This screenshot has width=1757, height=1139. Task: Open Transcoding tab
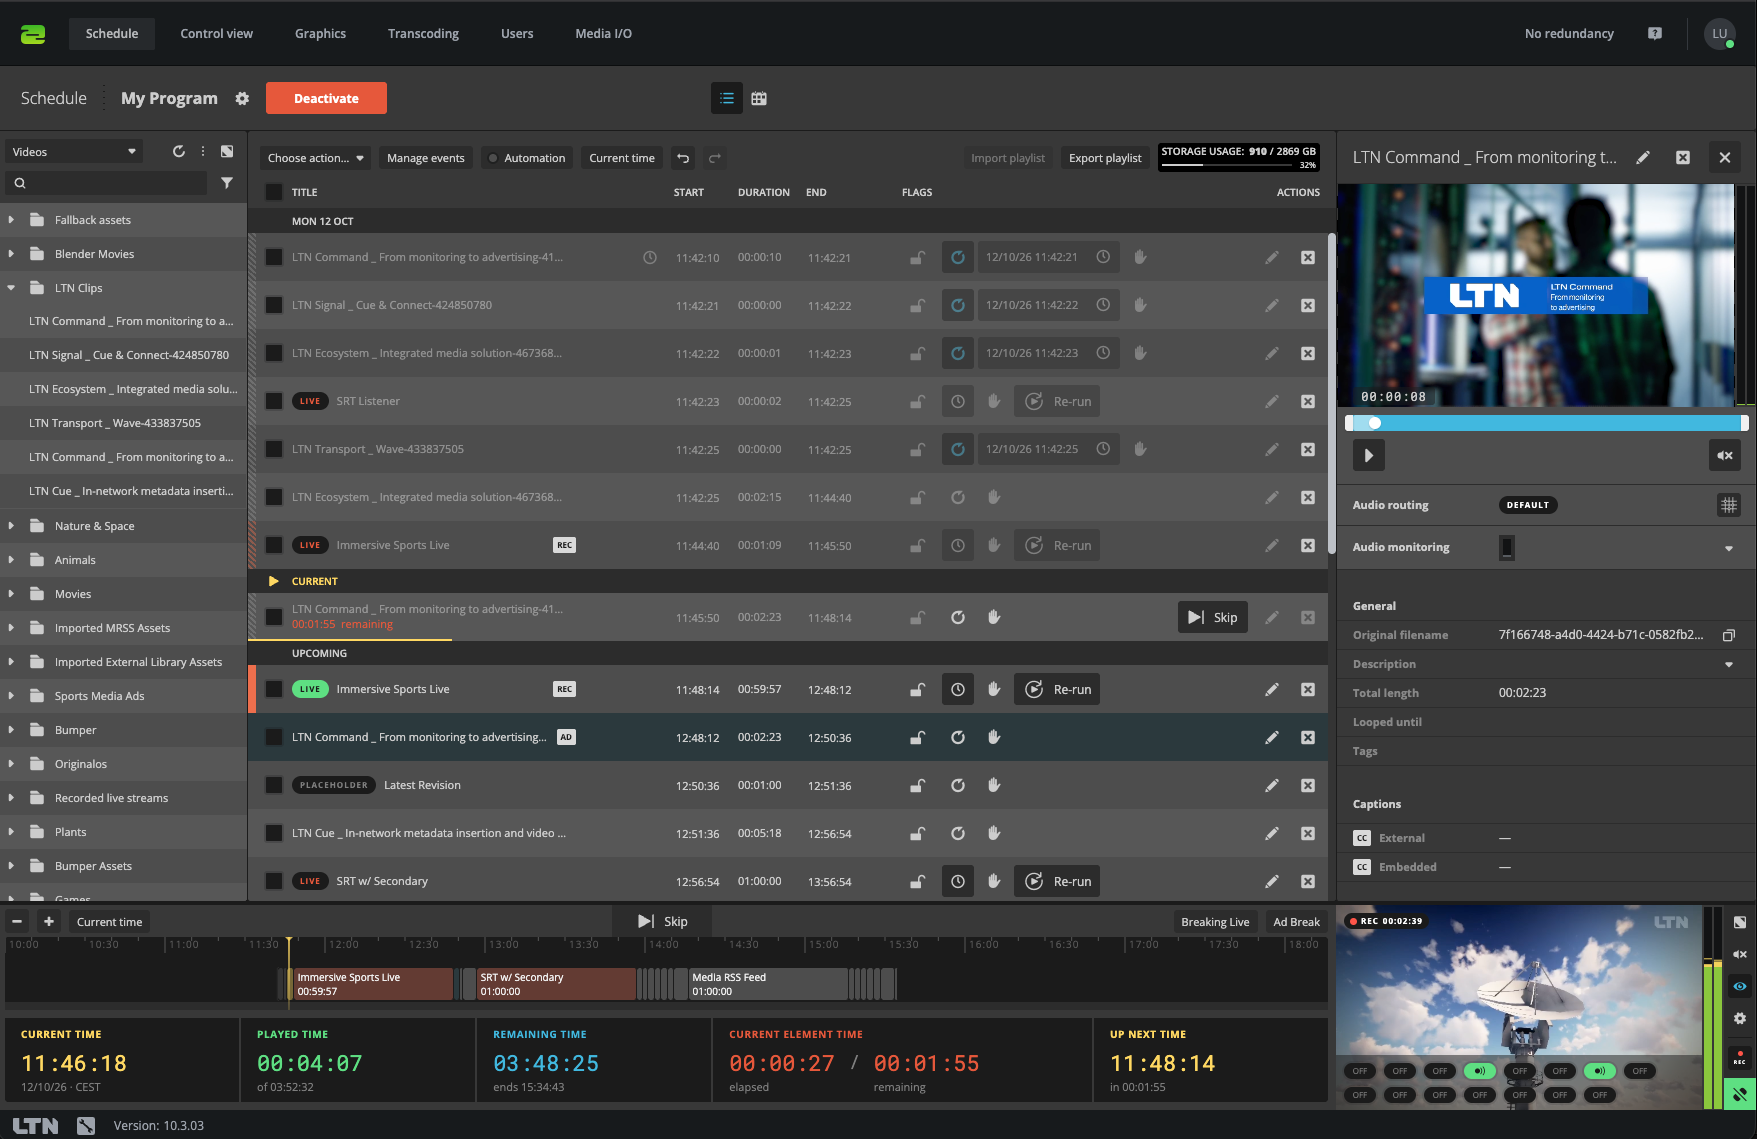point(423,33)
